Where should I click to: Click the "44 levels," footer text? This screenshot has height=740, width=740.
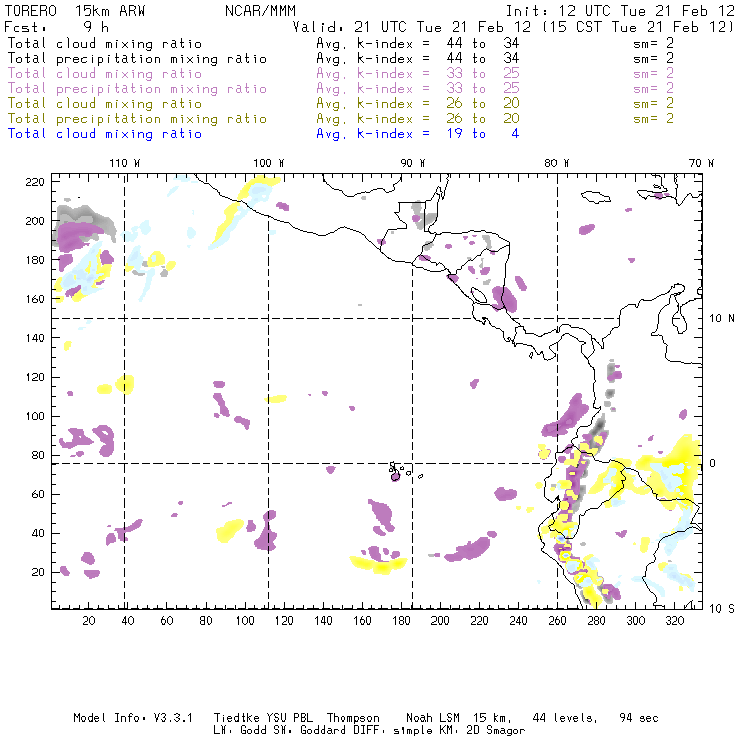click(x=565, y=718)
